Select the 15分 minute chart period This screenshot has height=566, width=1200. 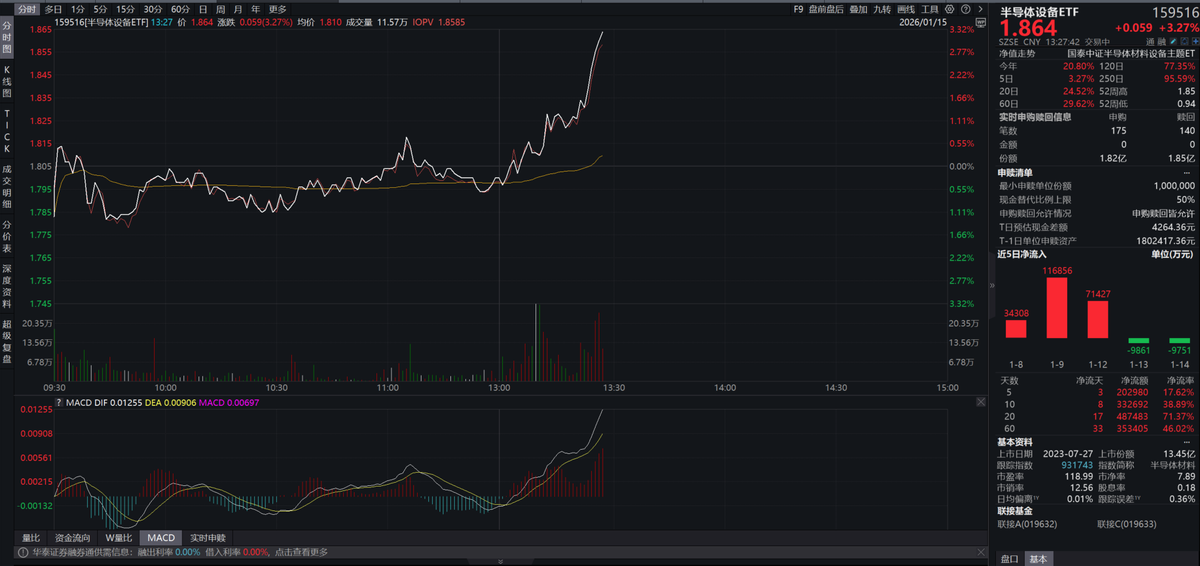coord(125,9)
